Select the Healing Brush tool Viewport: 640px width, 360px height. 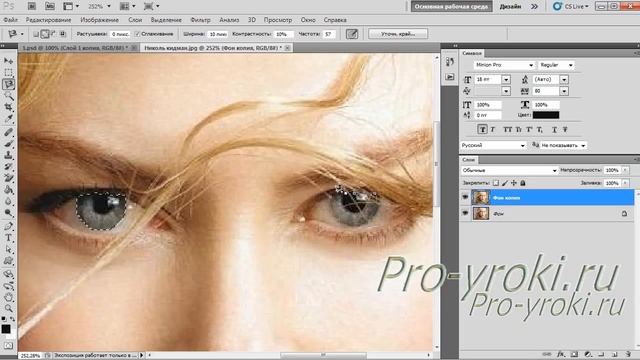8,132
